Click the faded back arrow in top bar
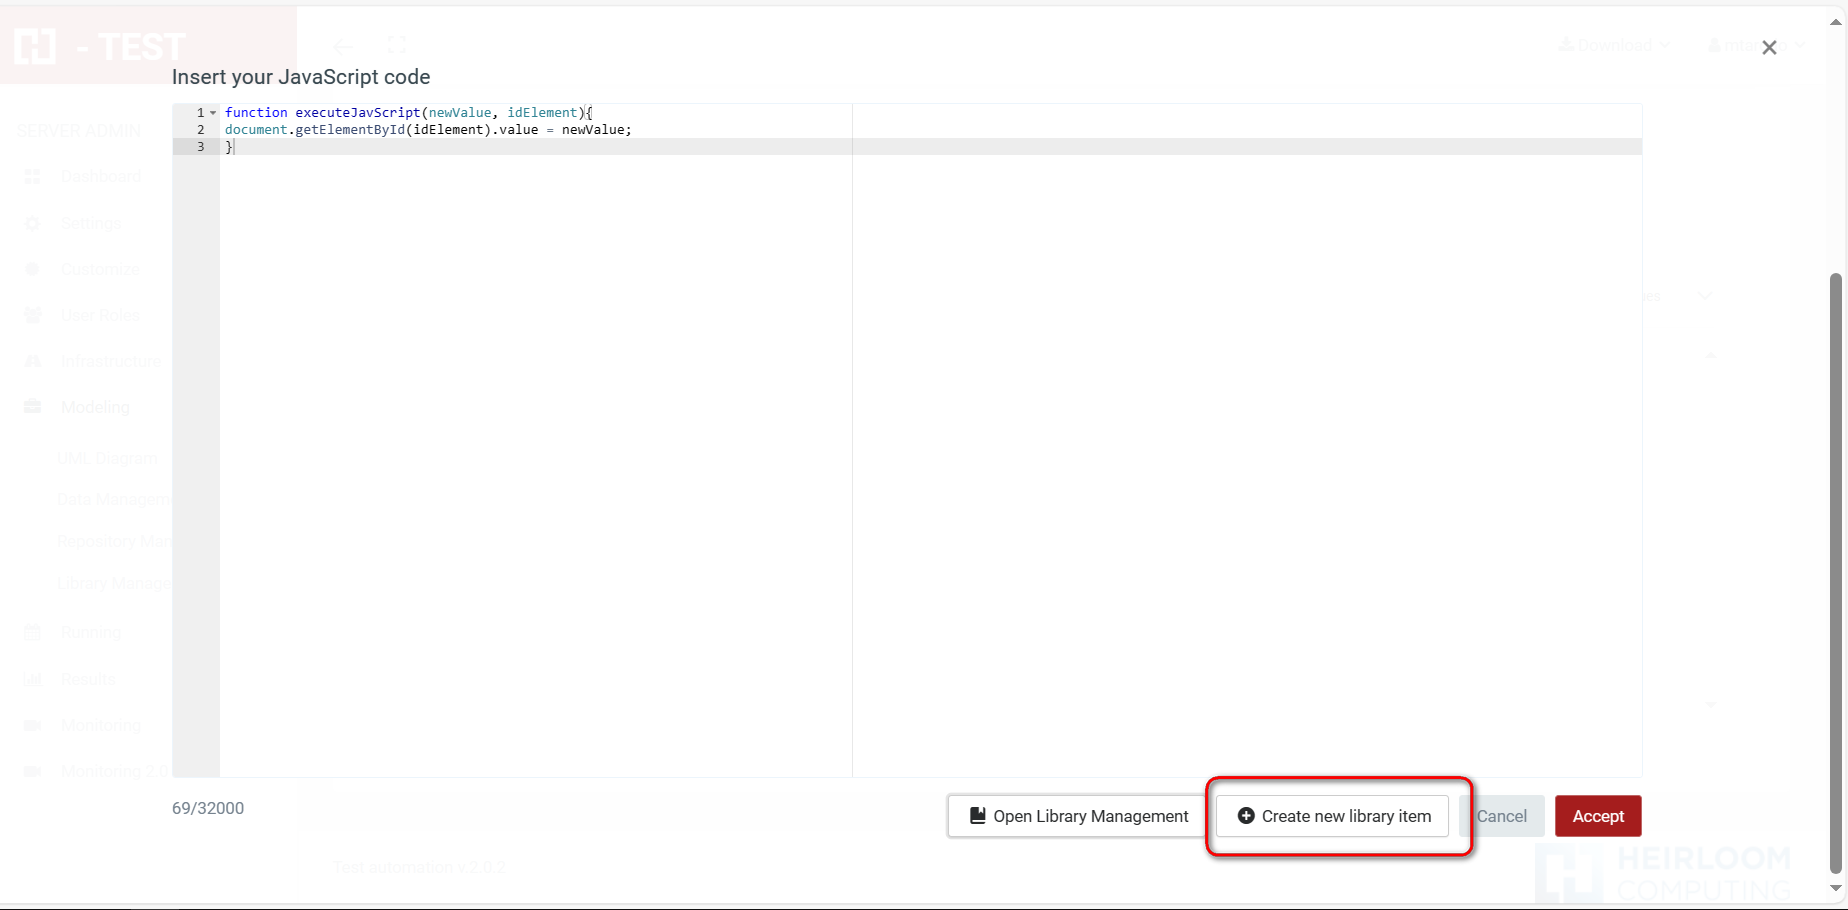This screenshot has width=1848, height=910. (x=343, y=47)
